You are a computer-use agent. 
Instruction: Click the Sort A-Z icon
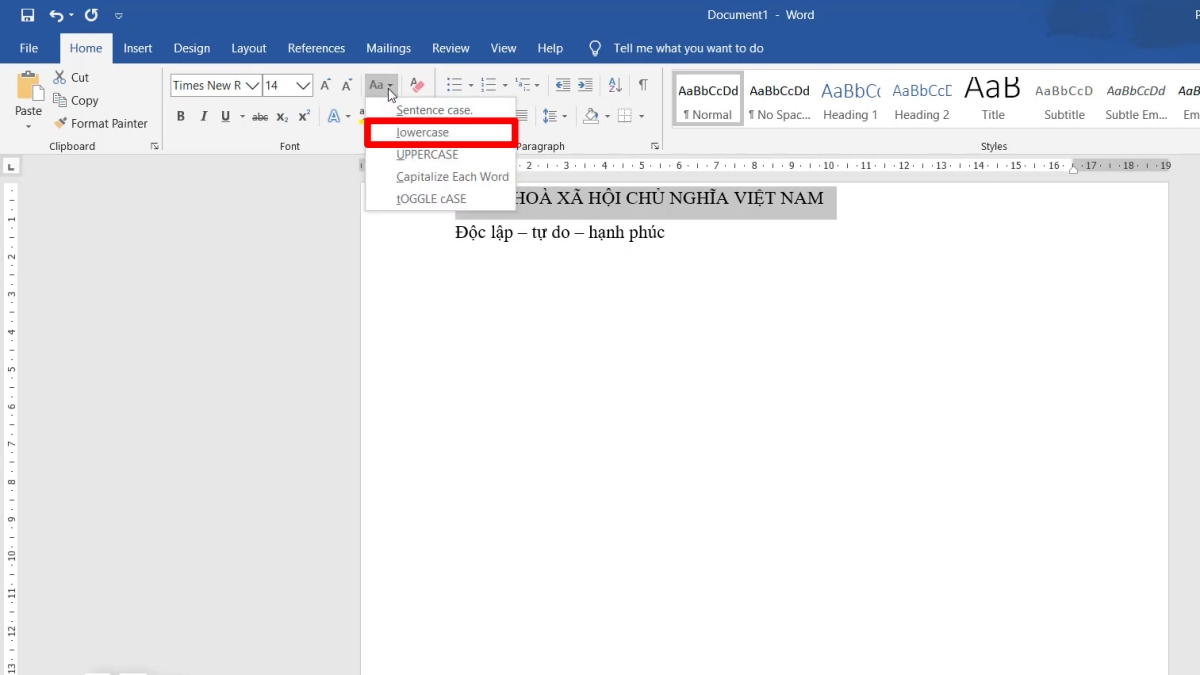[615, 86]
